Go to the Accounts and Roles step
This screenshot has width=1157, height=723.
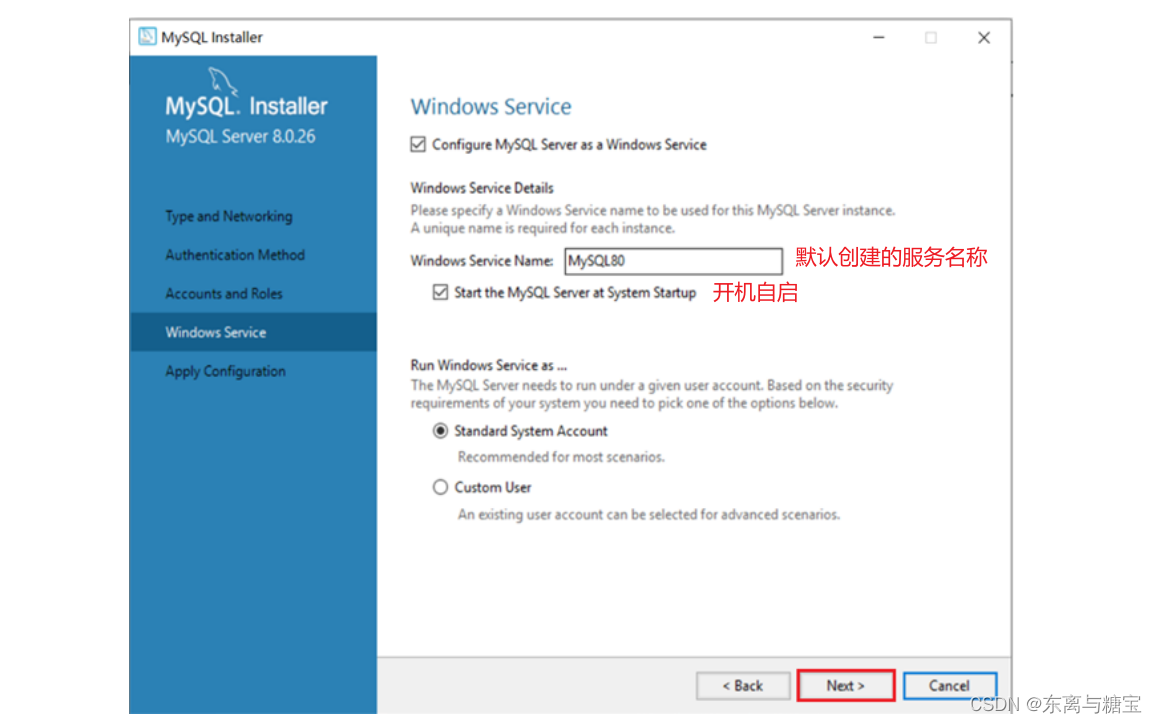(224, 294)
